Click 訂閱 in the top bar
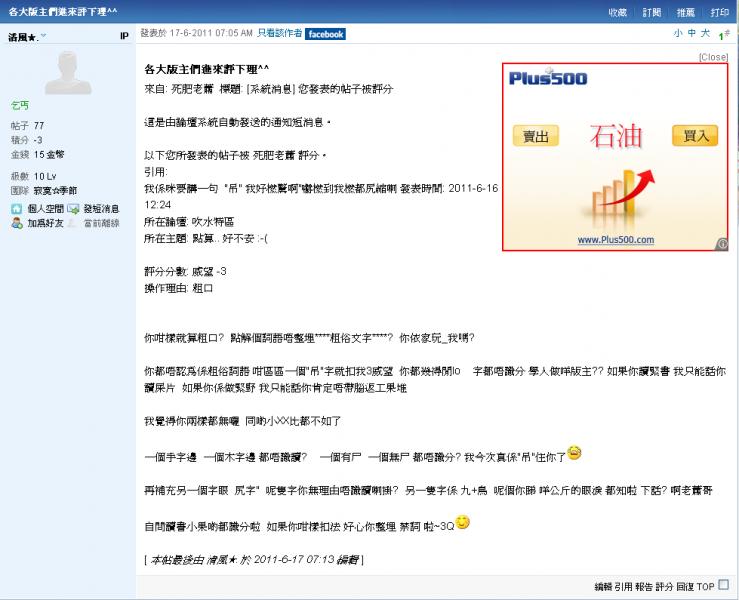 tap(652, 12)
